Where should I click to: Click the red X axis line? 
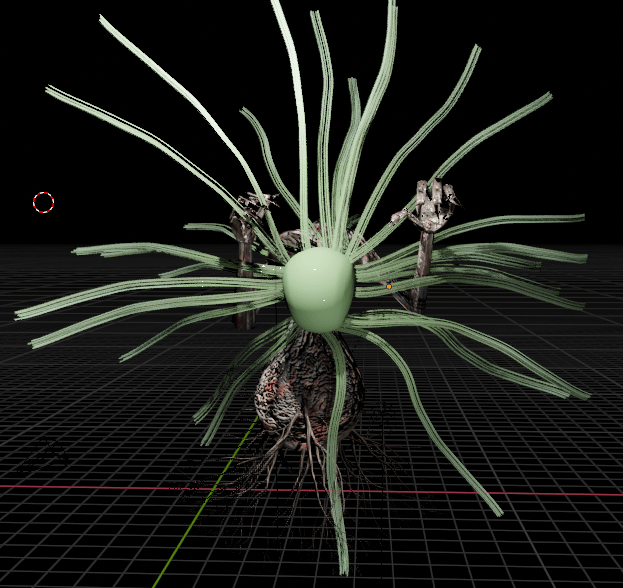[100, 487]
